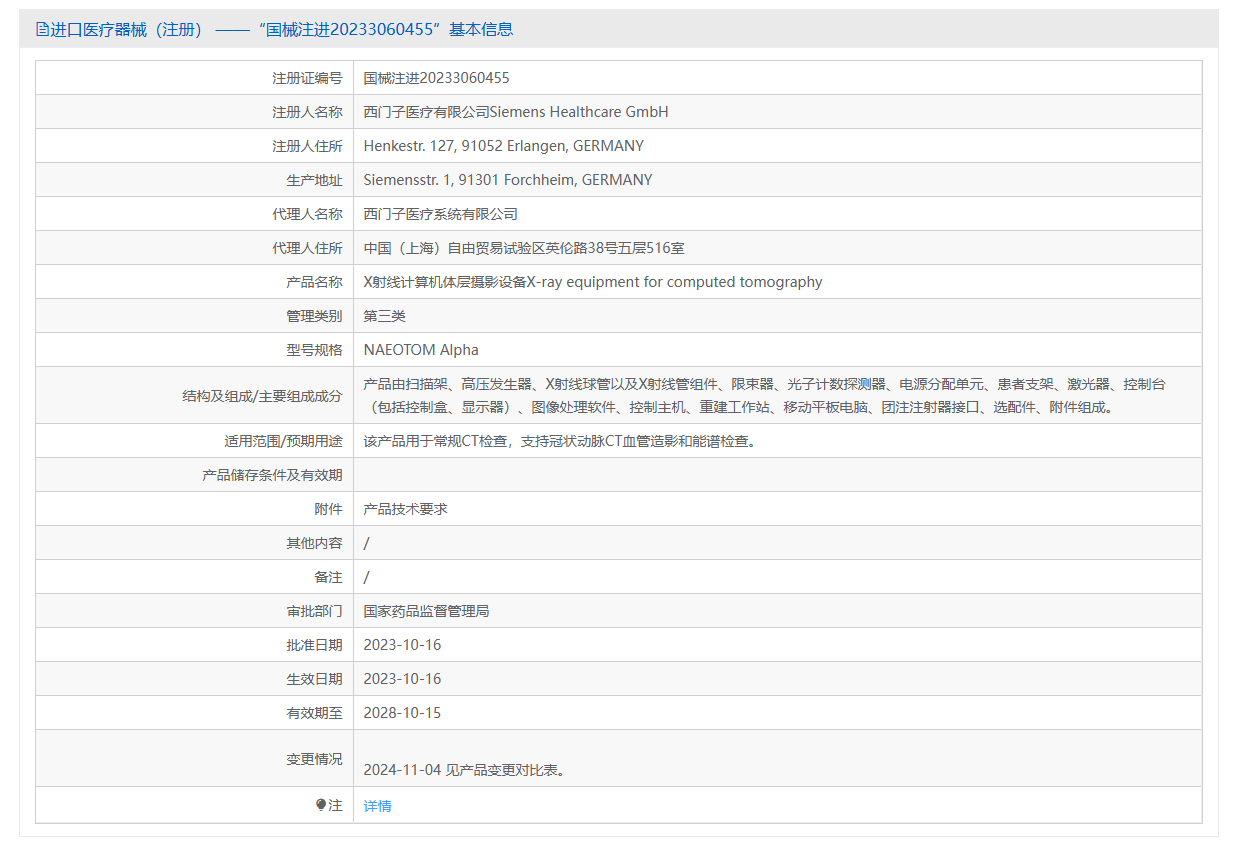Click the lightbulb icon beside 注
1242x854 pixels.
pos(321,805)
